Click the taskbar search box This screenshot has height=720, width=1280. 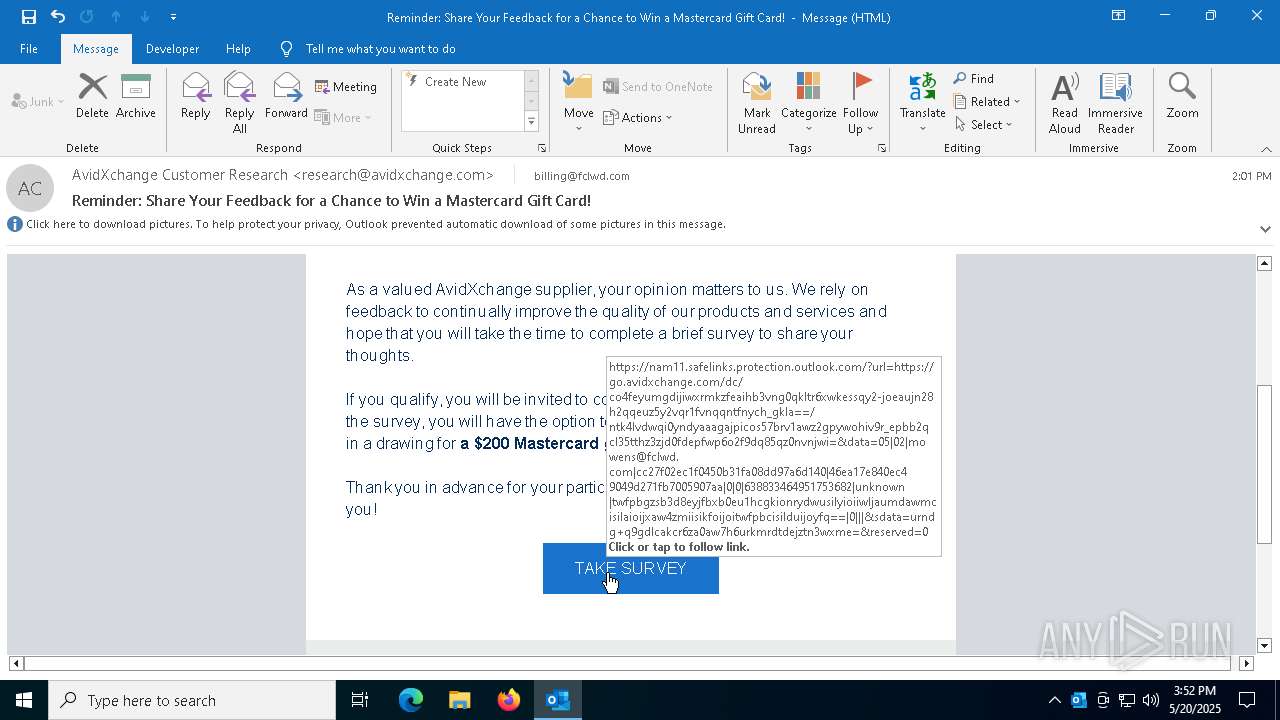pos(192,700)
